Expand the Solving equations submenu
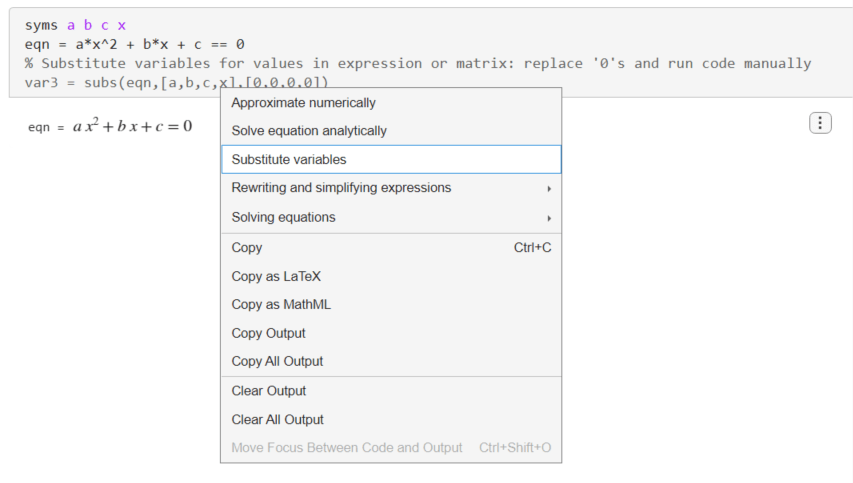This screenshot has height=483, width=853. 283,217
